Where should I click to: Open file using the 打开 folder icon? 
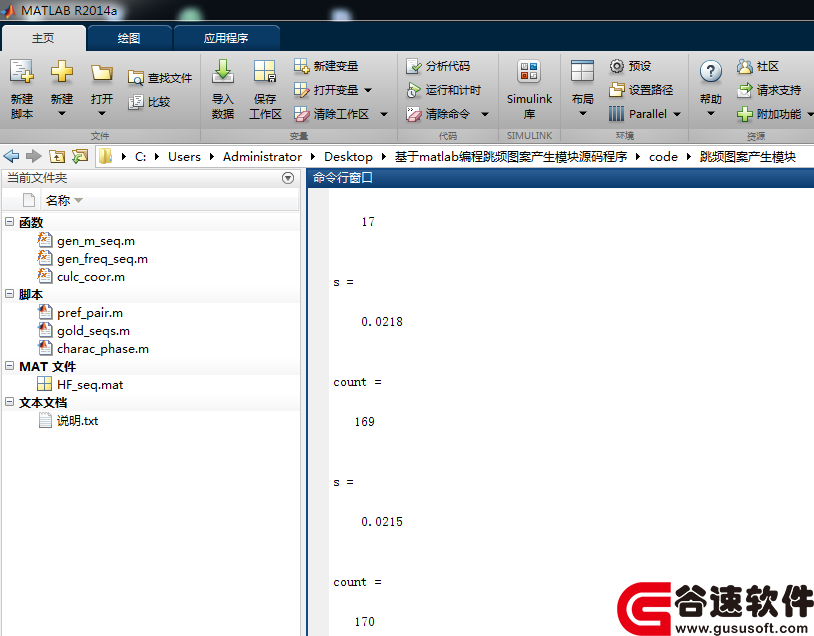pos(102,73)
